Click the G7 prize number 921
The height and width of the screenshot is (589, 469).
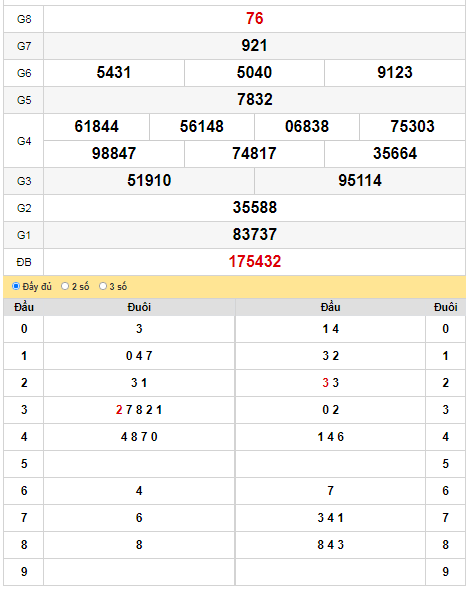click(255, 45)
